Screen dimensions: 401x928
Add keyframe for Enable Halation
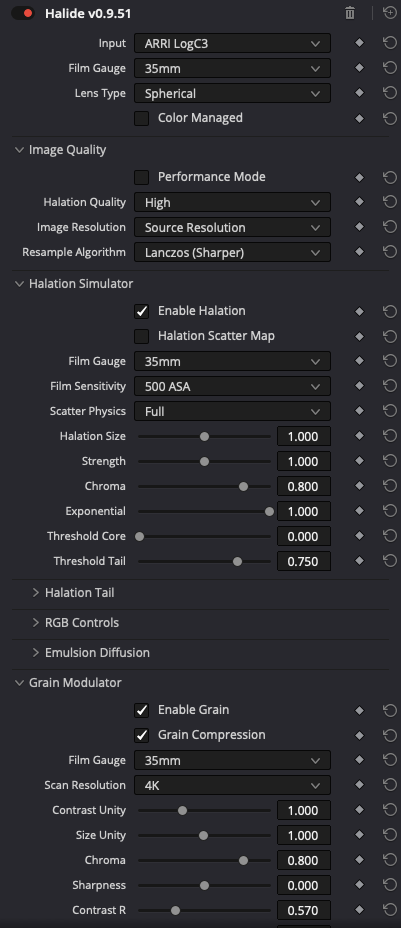click(x=359, y=311)
